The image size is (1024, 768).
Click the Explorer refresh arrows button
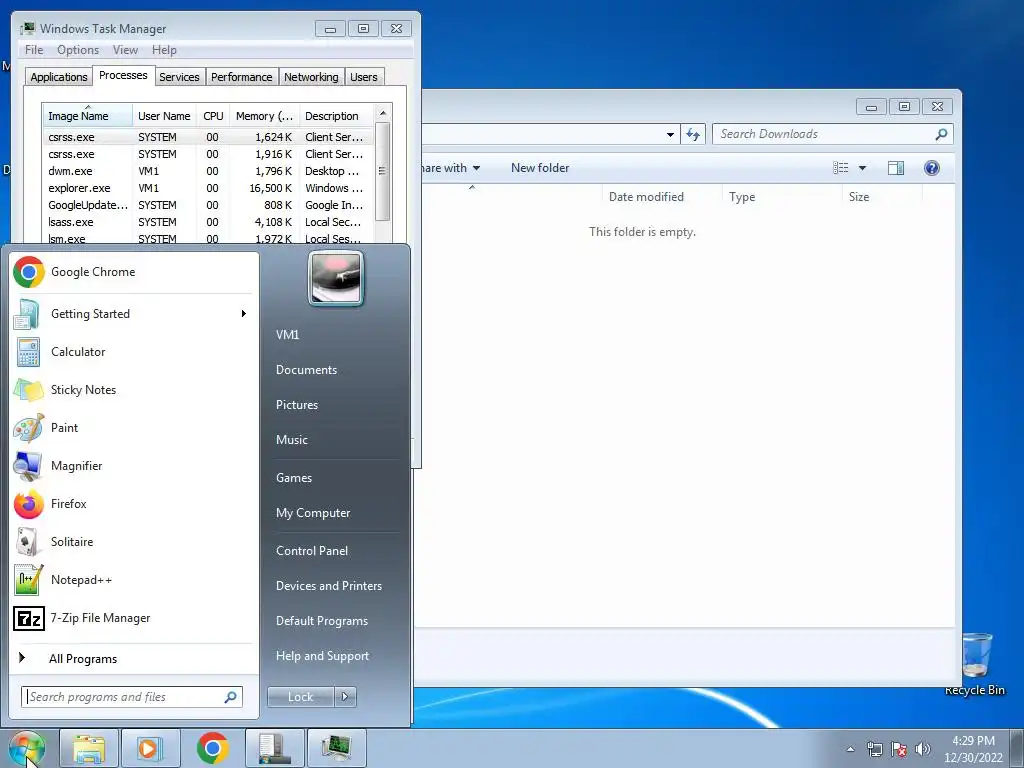pyautogui.click(x=693, y=135)
